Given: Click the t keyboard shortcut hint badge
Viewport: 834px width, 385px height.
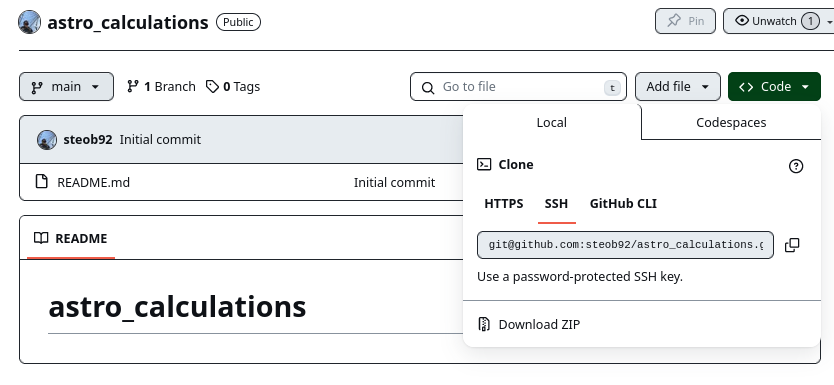Looking at the screenshot, I should click(x=612, y=88).
